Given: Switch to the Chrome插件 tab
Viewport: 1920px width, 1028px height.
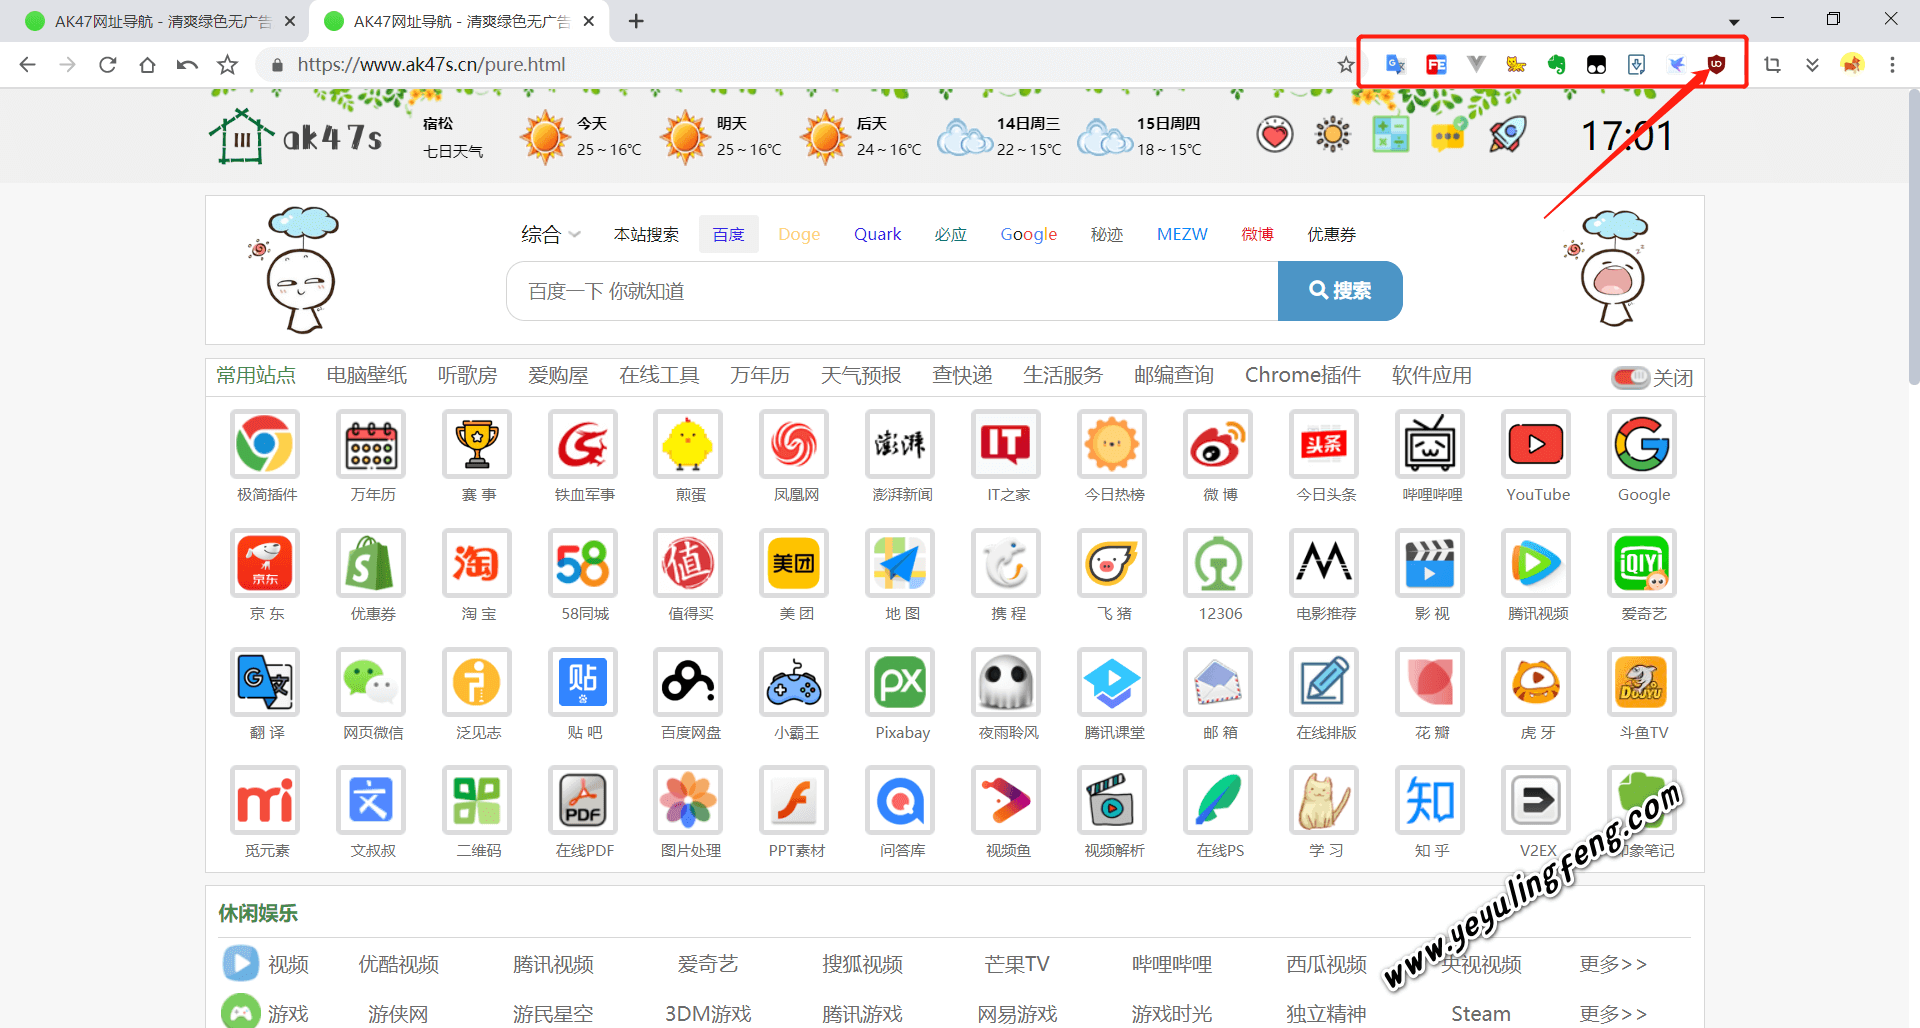Looking at the screenshot, I should pyautogui.click(x=1303, y=375).
